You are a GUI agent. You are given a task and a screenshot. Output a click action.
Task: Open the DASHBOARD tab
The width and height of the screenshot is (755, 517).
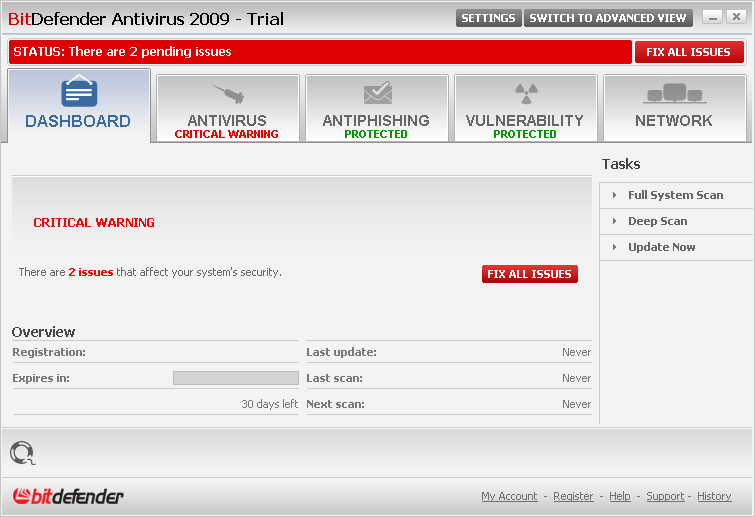(x=79, y=105)
